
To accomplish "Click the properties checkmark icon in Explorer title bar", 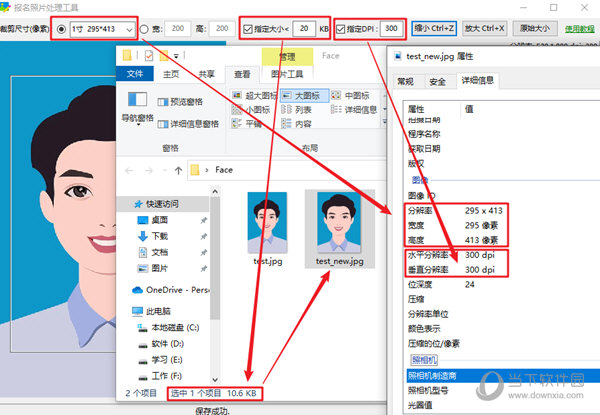I will 149,56.
